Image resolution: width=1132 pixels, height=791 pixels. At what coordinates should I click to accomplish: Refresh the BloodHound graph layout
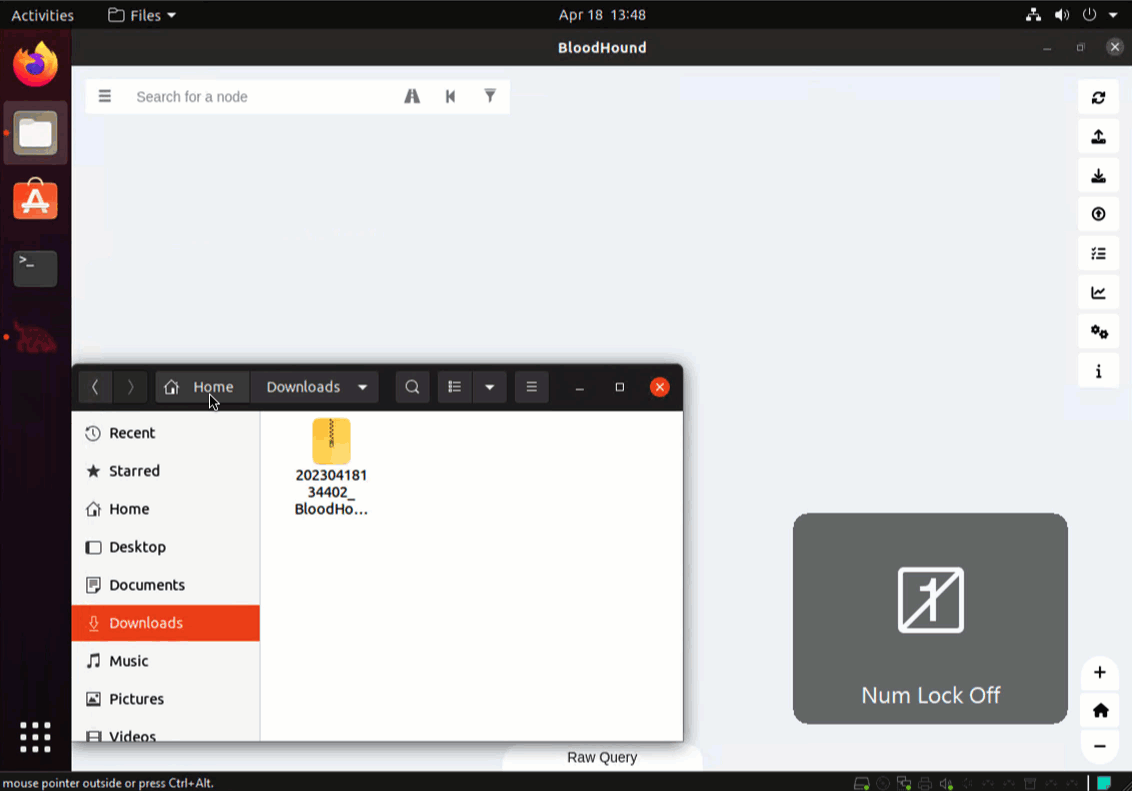(x=1099, y=97)
